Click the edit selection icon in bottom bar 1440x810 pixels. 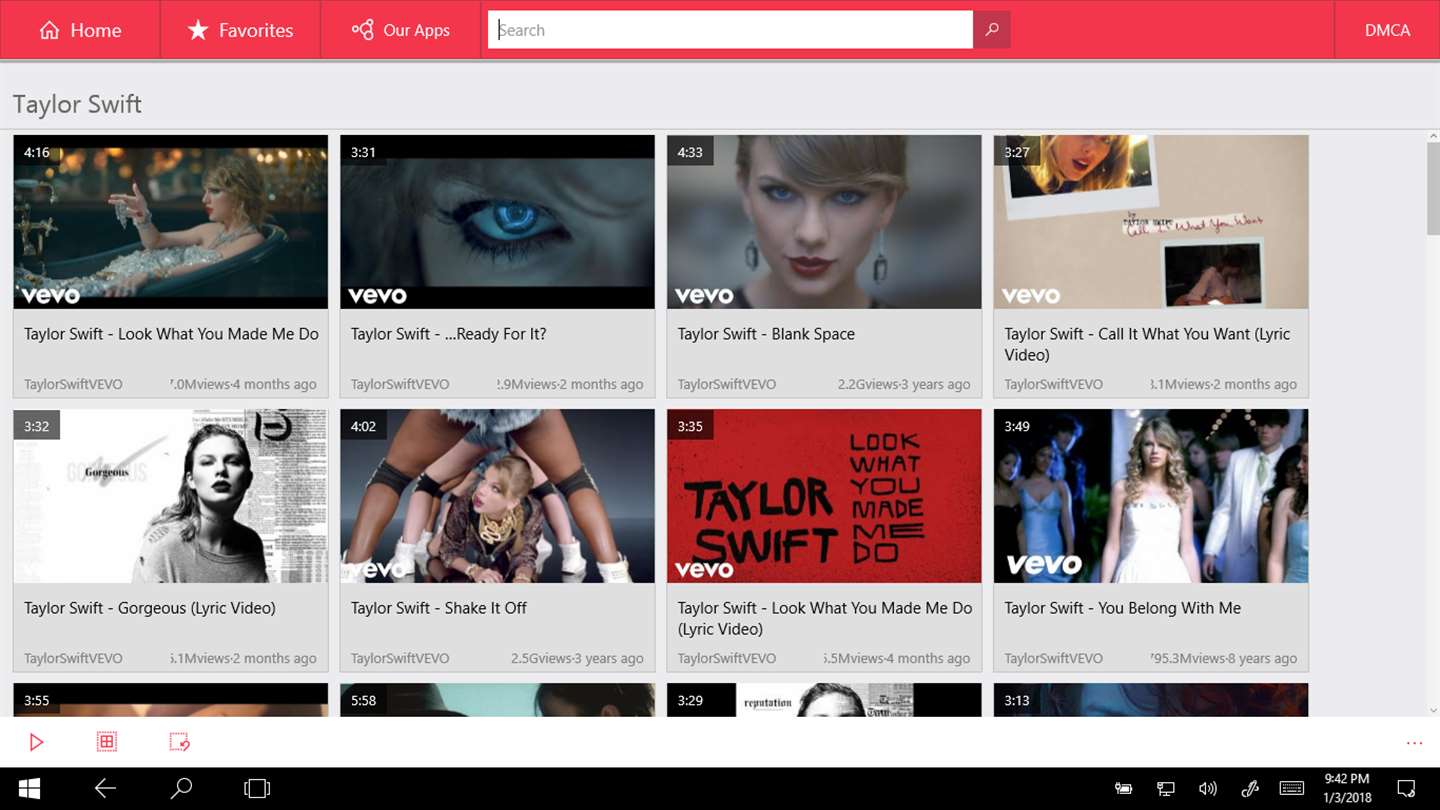[179, 742]
